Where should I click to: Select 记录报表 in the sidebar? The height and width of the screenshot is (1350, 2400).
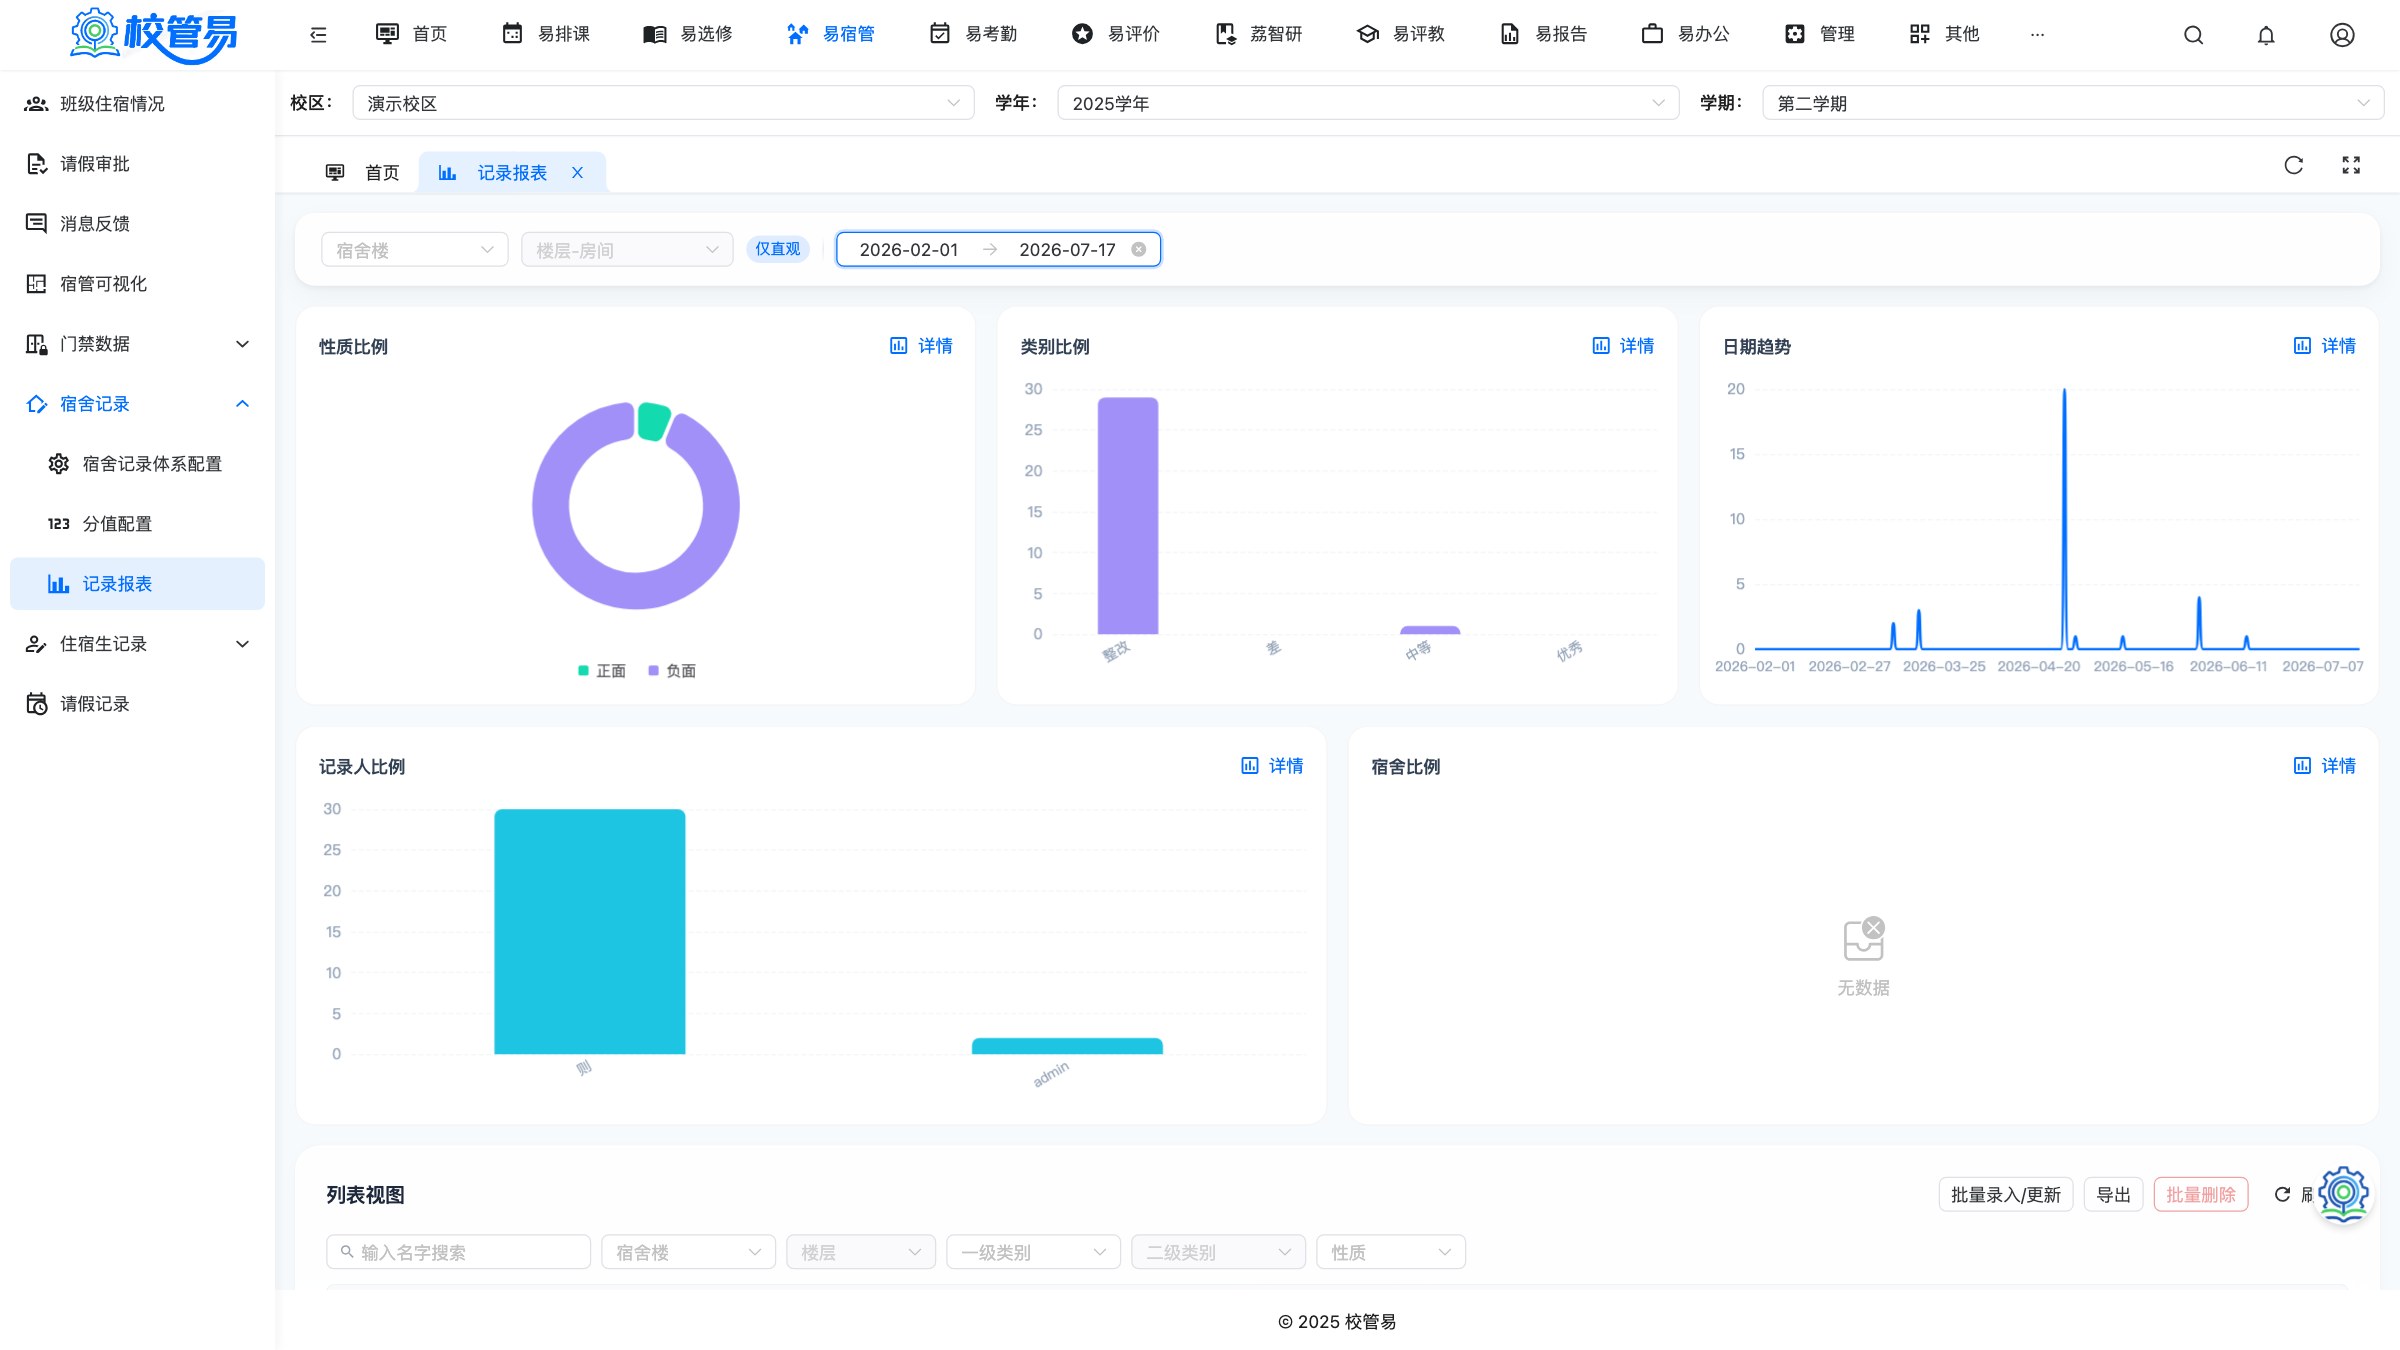click(137, 584)
